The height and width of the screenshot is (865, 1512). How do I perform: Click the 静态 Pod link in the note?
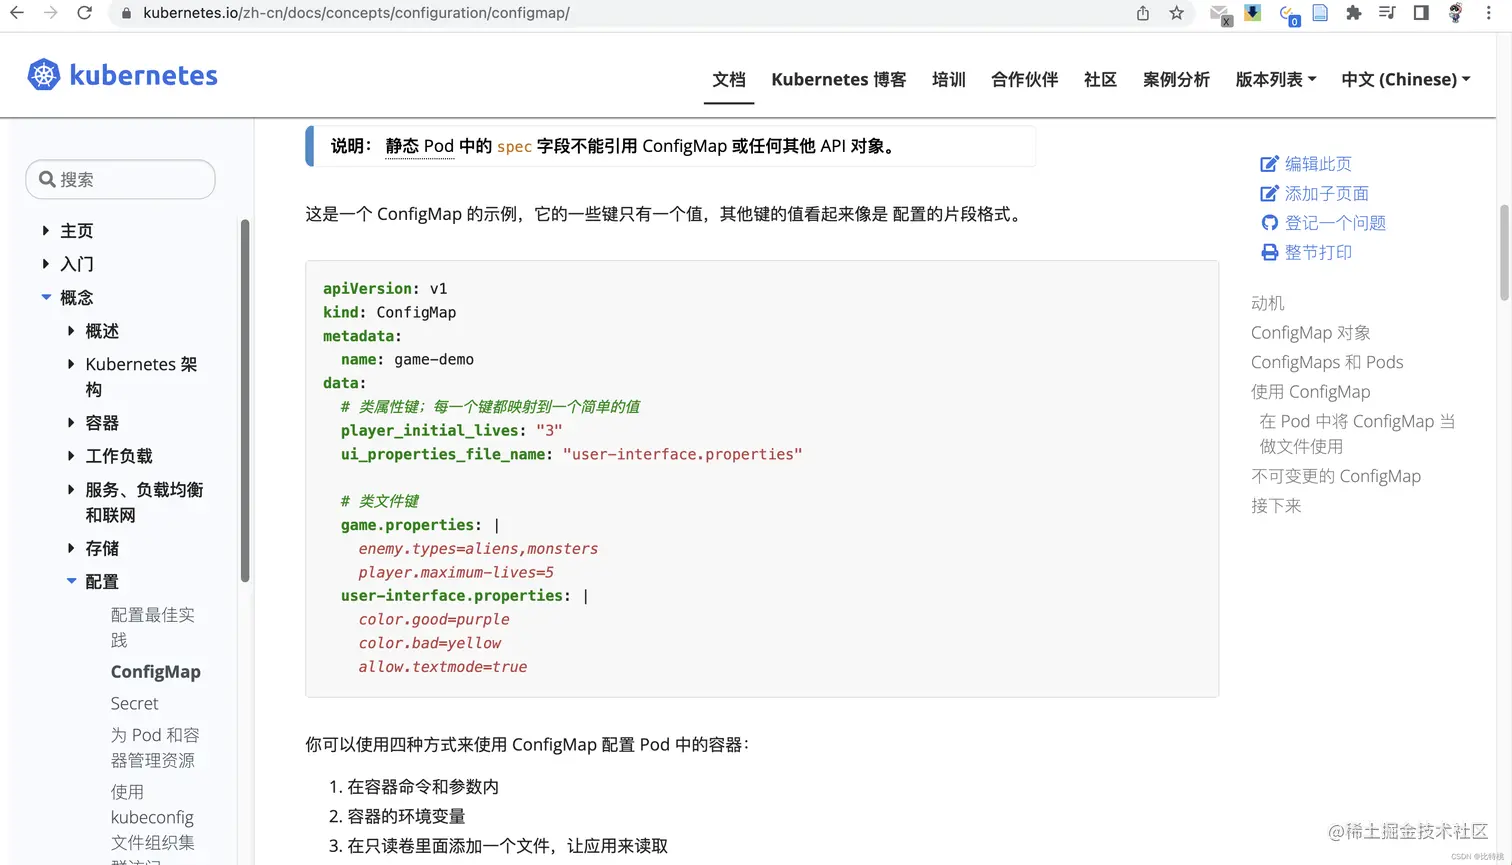420,146
